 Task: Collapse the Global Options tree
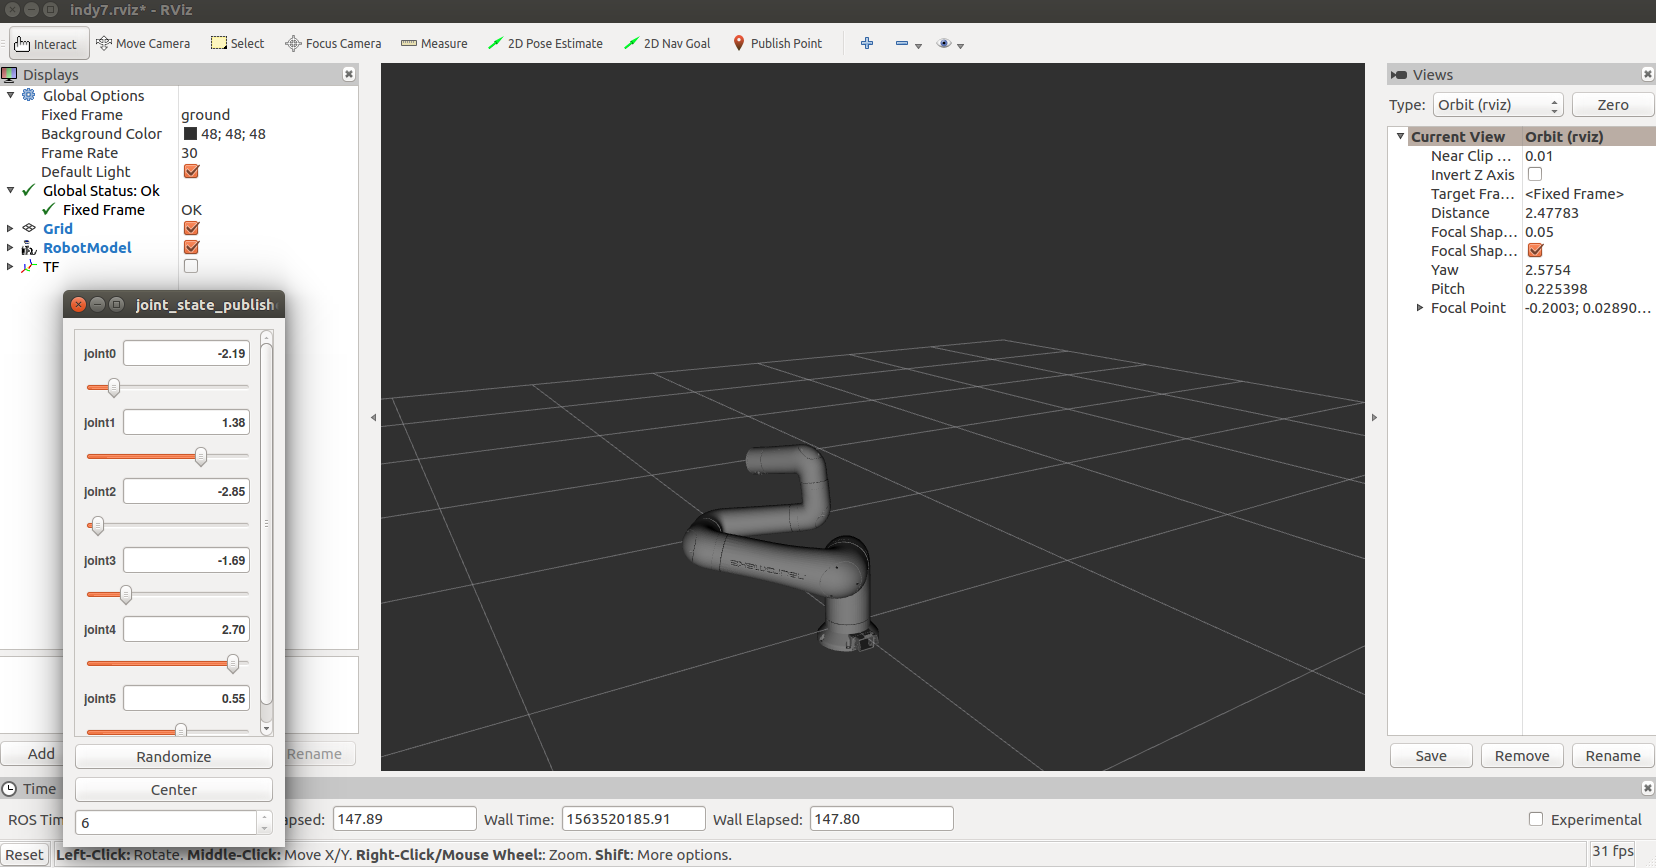[11, 95]
